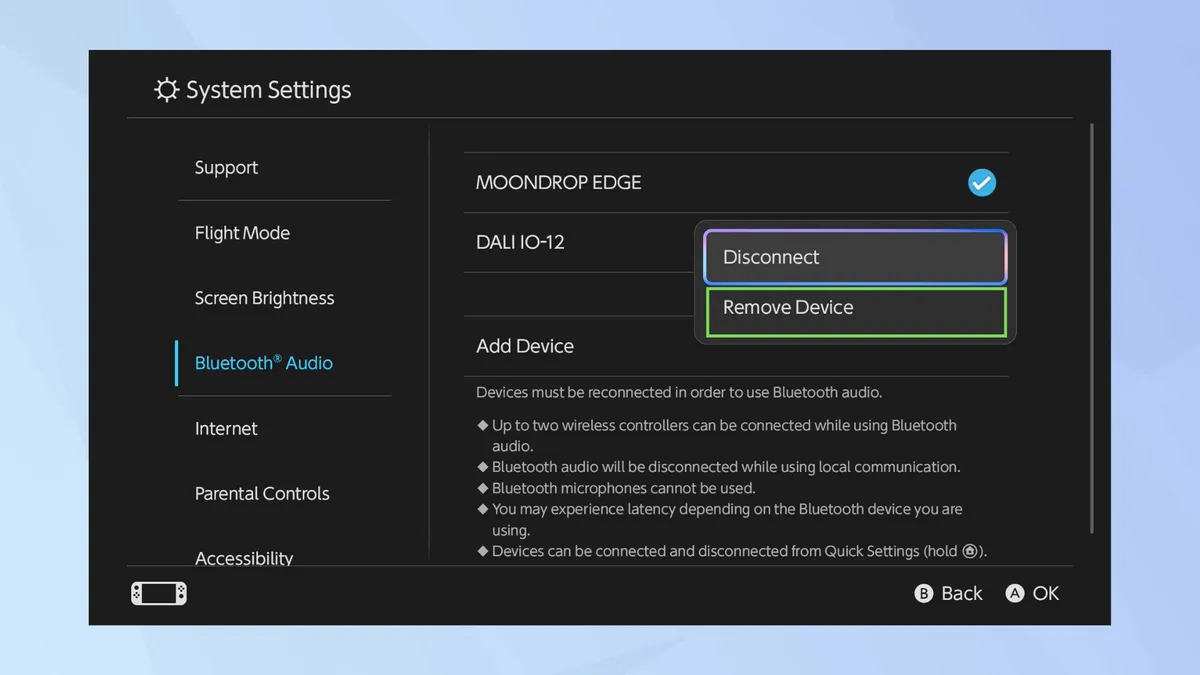Image resolution: width=1200 pixels, height=675 pixels.
Task: Open Accessibility settings in the sidebar
Action: (x=244, y=557)
